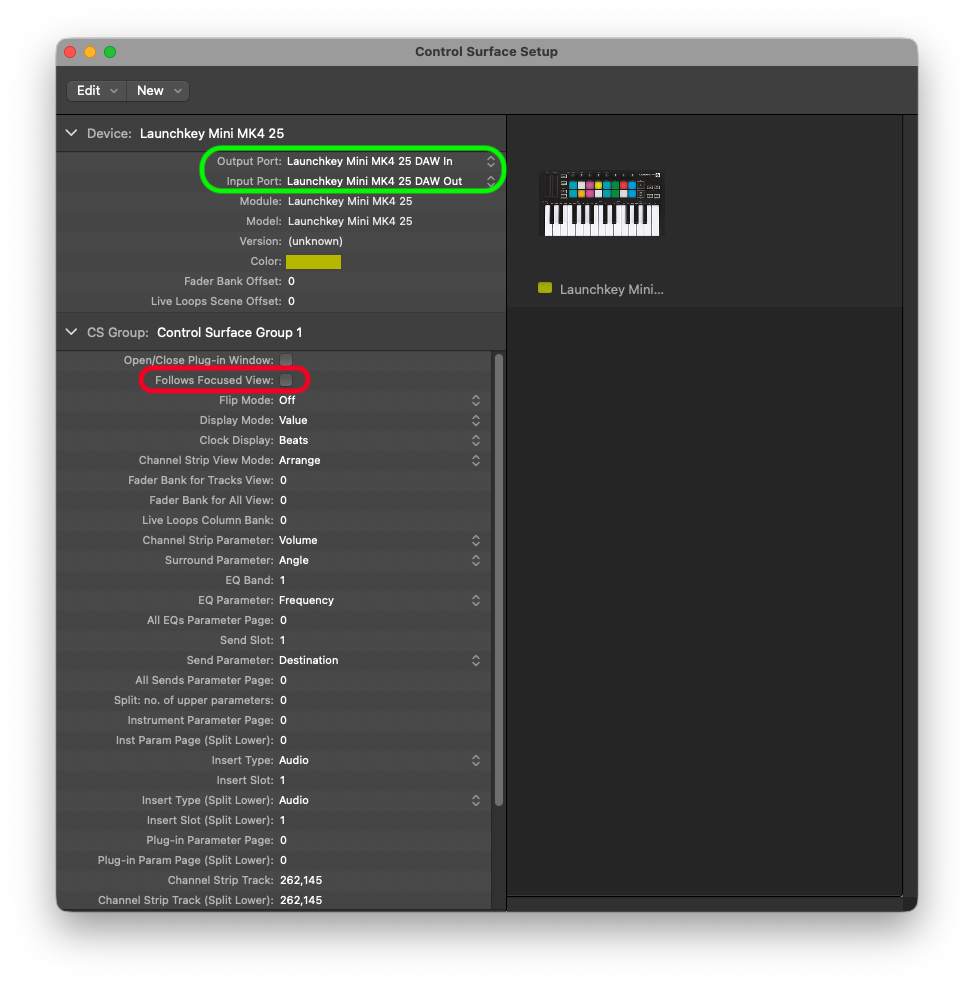The height and width of the screenshot is (986, 974).
Task: Zoom the window with the green button
Action: pyautogui.click(x=110, y=52)
